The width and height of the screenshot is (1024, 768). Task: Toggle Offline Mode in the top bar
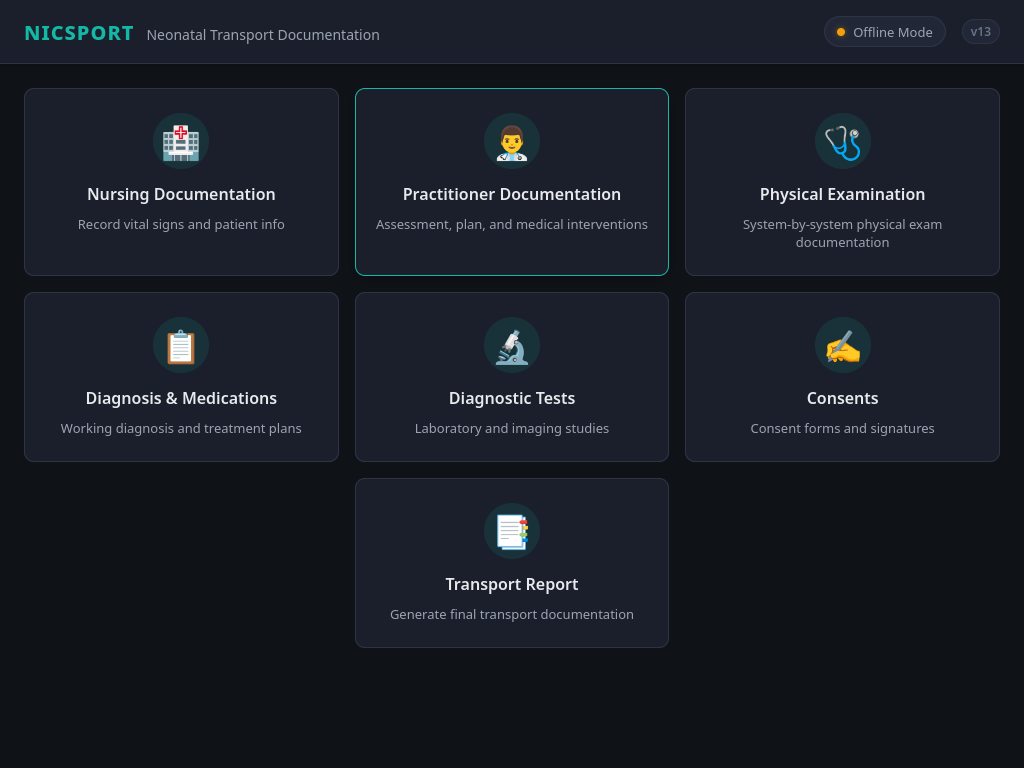(x=884, y=31)
